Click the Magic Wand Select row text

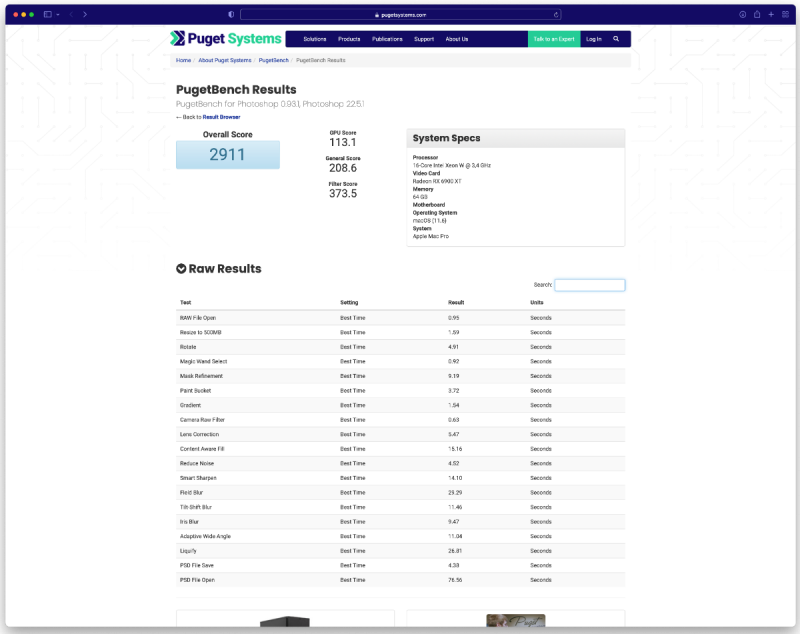204,362
